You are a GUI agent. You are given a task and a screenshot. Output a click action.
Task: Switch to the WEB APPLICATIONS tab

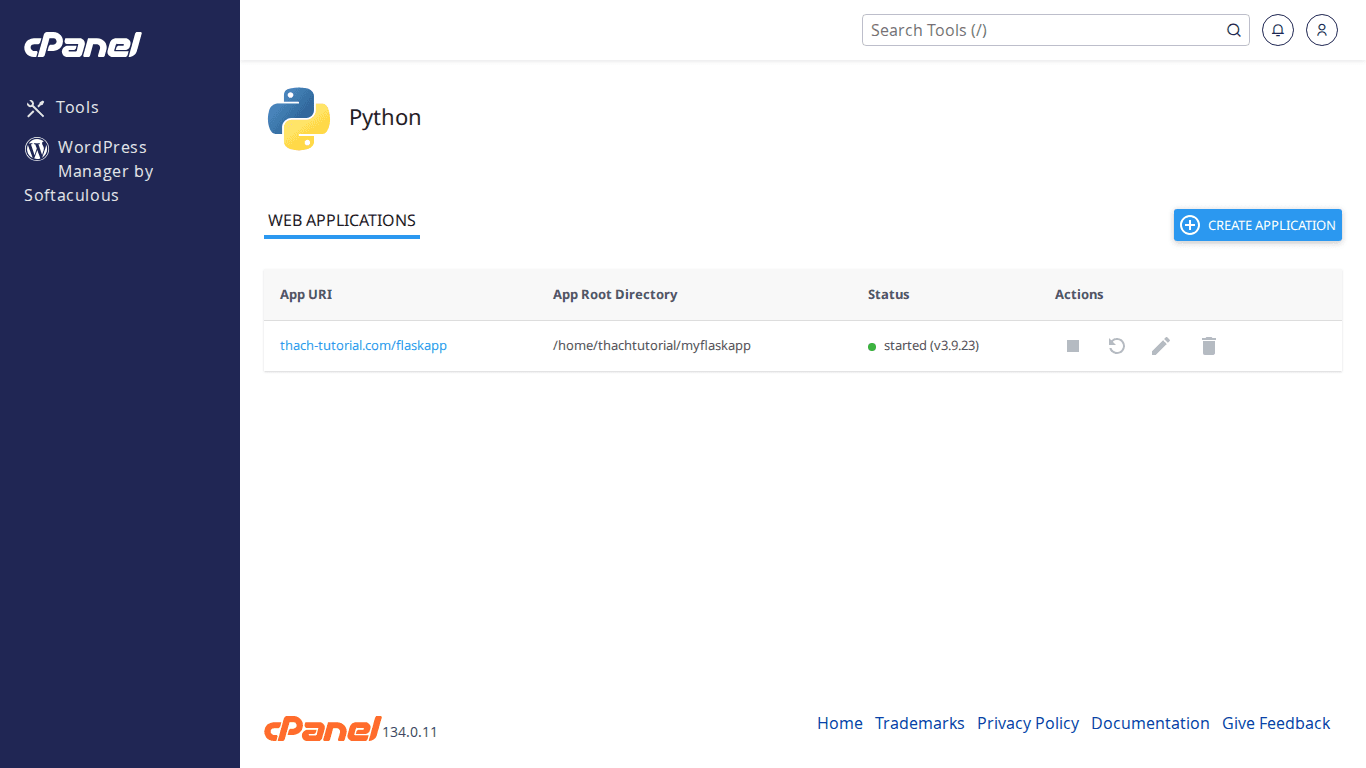click(341, 220)
